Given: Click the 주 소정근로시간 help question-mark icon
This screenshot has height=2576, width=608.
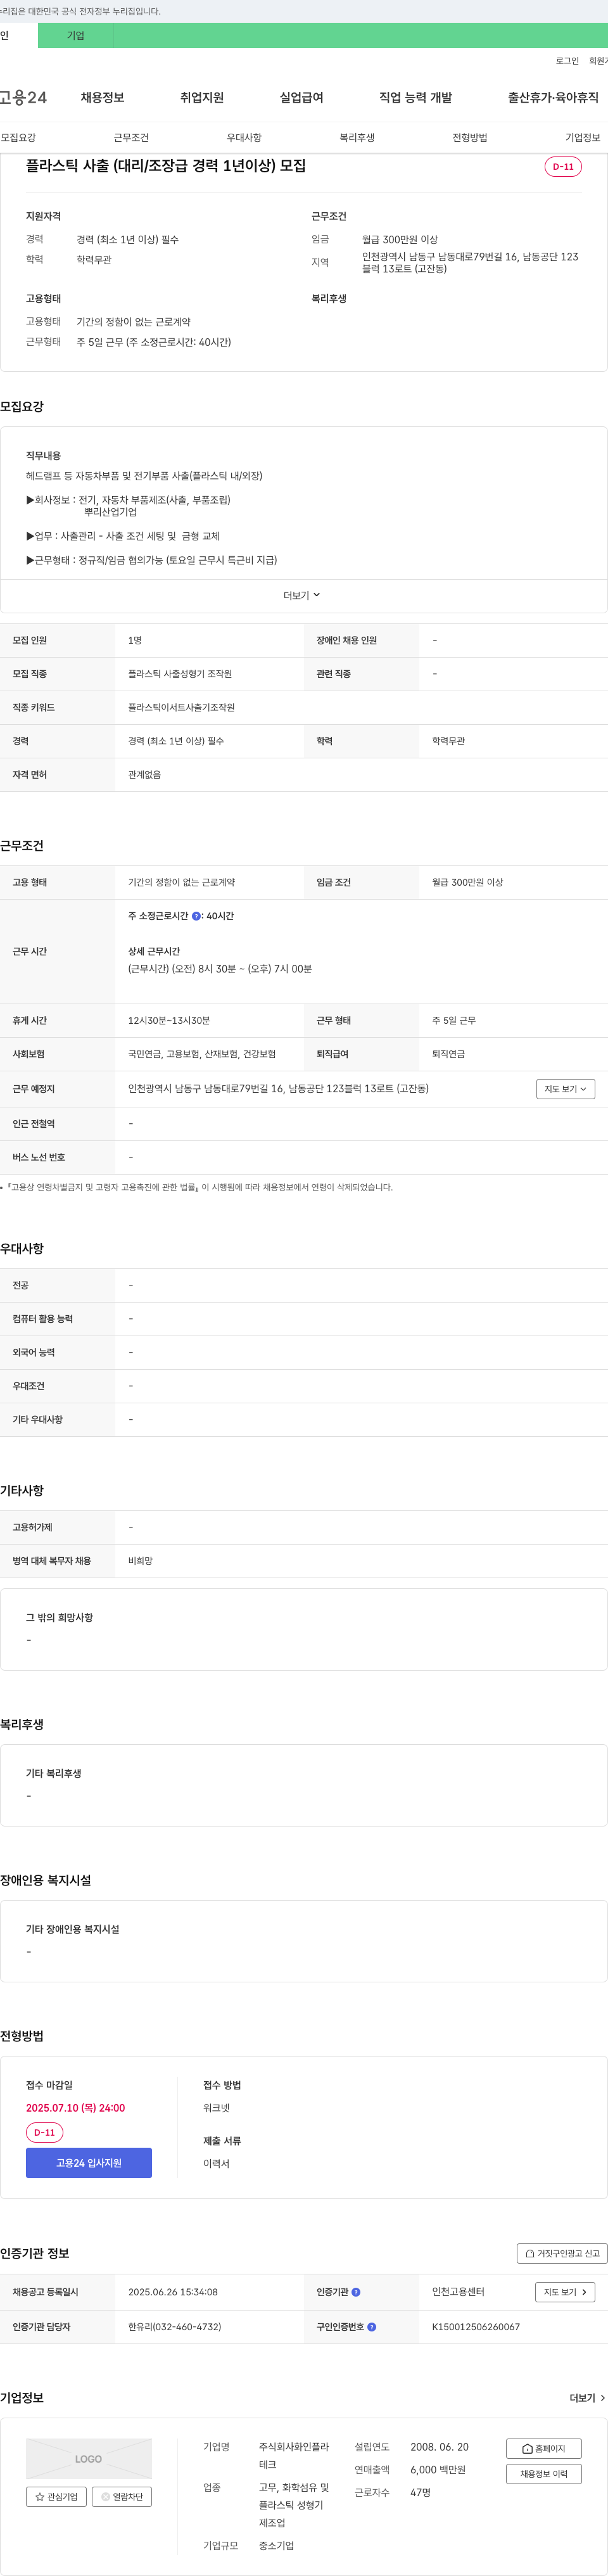Looking at the screenshot, I should [196, 916].
